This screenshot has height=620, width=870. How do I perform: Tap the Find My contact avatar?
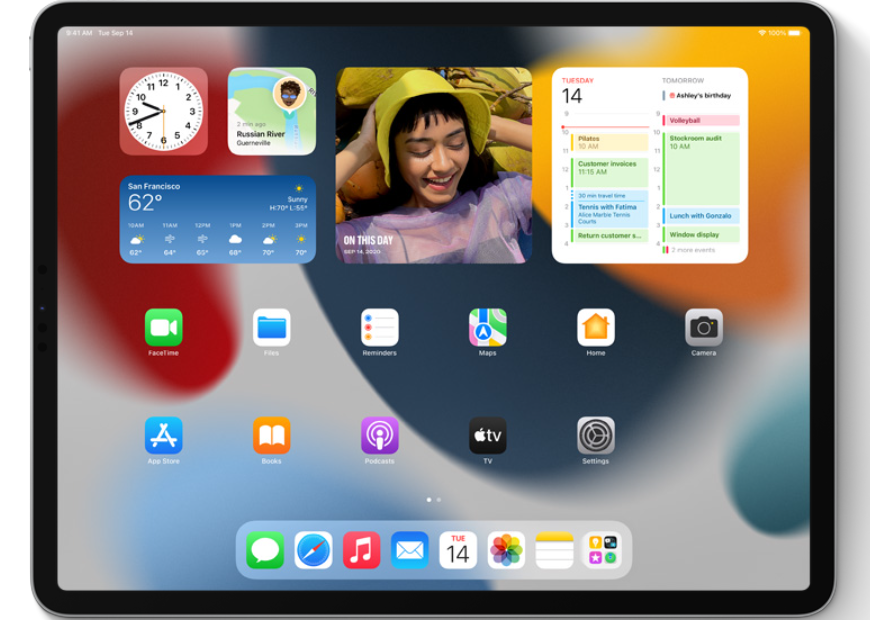289,93
